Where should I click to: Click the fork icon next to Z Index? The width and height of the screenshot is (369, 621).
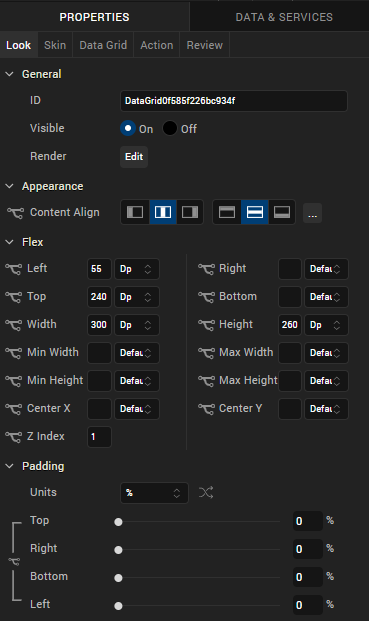click(13, 437)
